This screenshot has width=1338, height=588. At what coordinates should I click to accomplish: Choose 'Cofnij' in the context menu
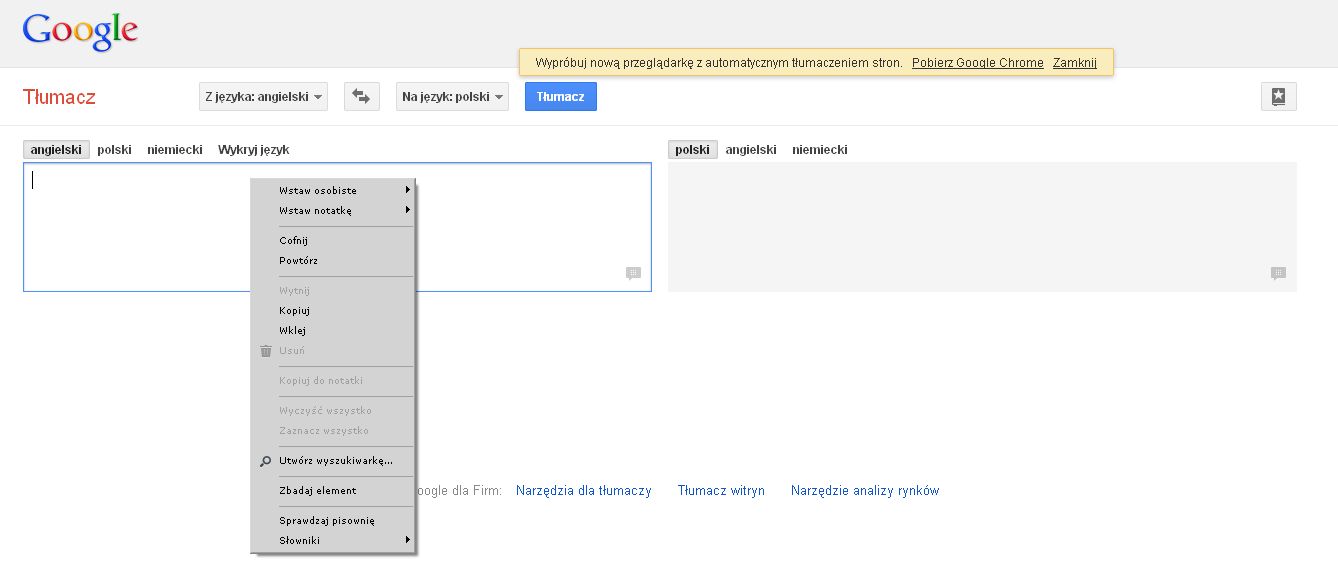pyautogui.click(x=333, y=241)
